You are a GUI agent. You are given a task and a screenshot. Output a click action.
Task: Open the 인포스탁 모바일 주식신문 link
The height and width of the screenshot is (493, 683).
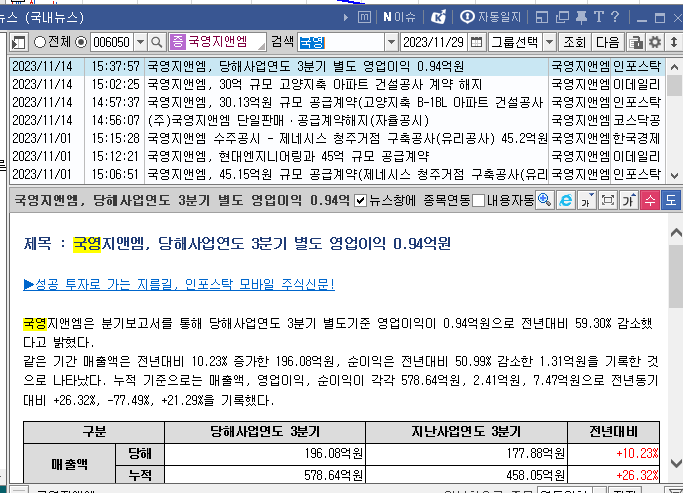(x=179, y=284)
